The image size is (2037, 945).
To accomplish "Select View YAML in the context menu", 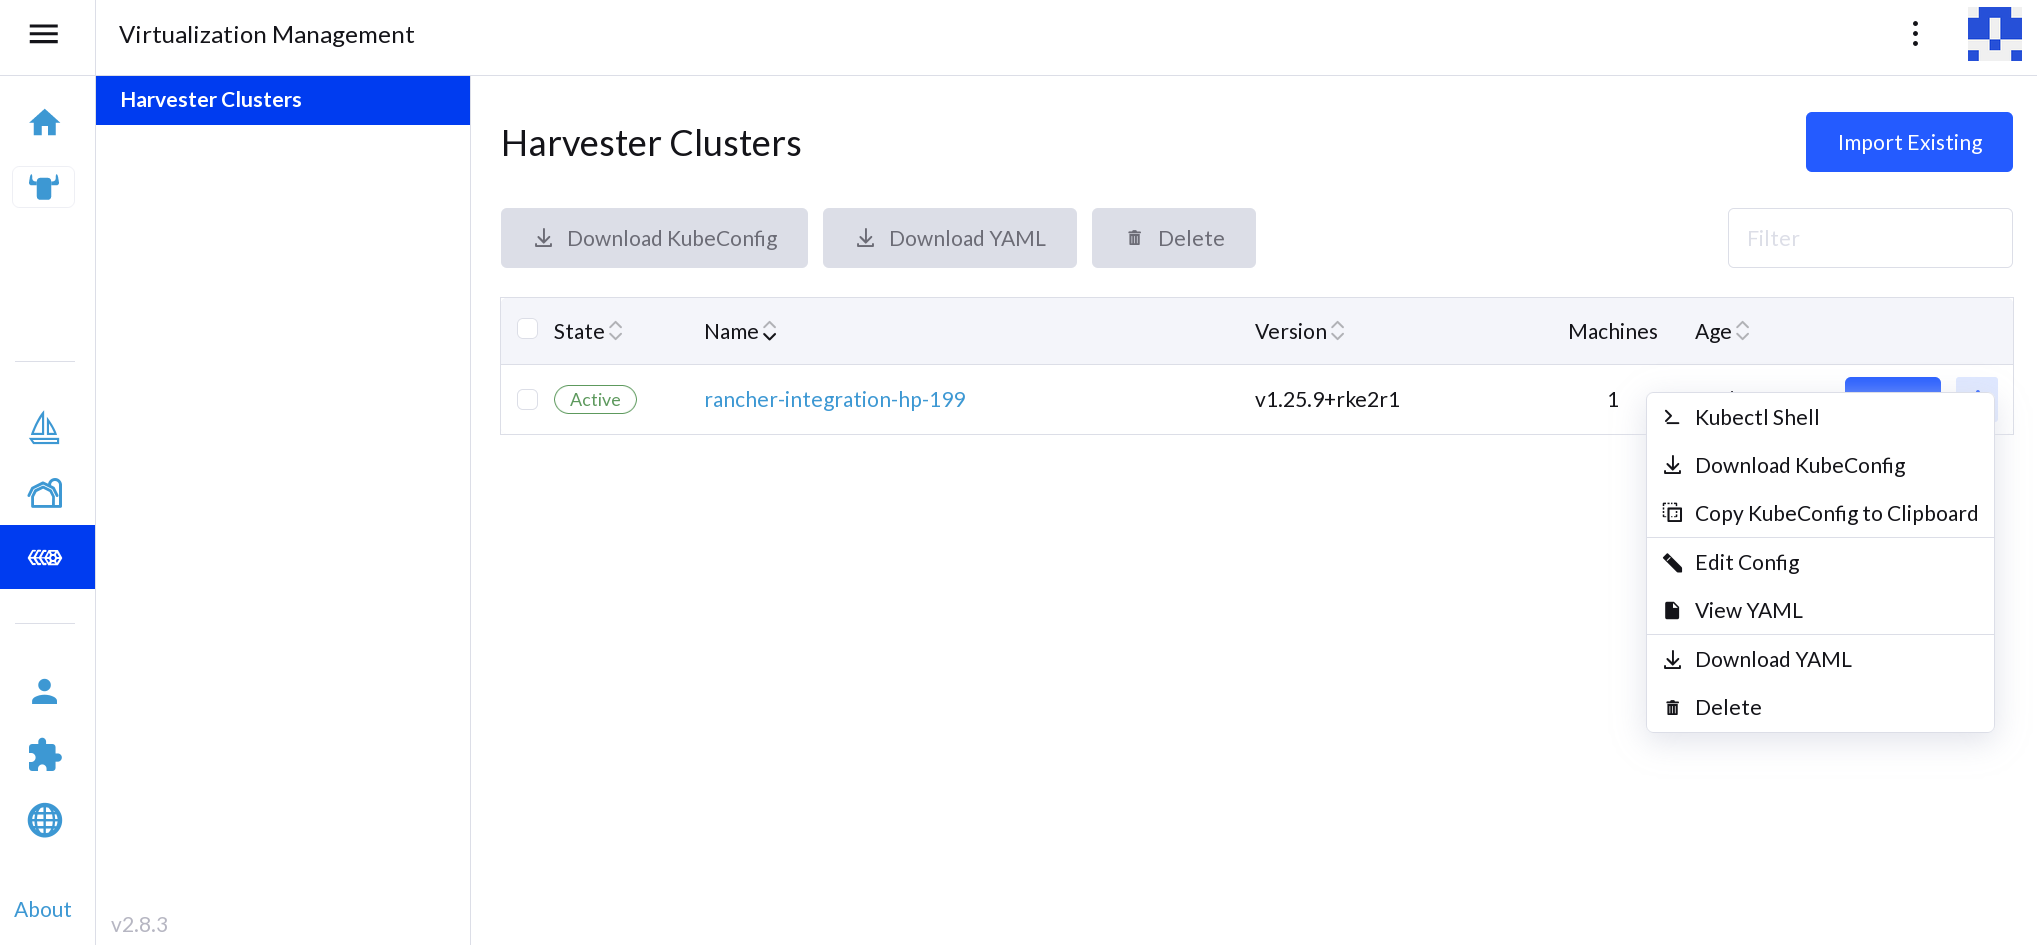I will click(1820, 611).
